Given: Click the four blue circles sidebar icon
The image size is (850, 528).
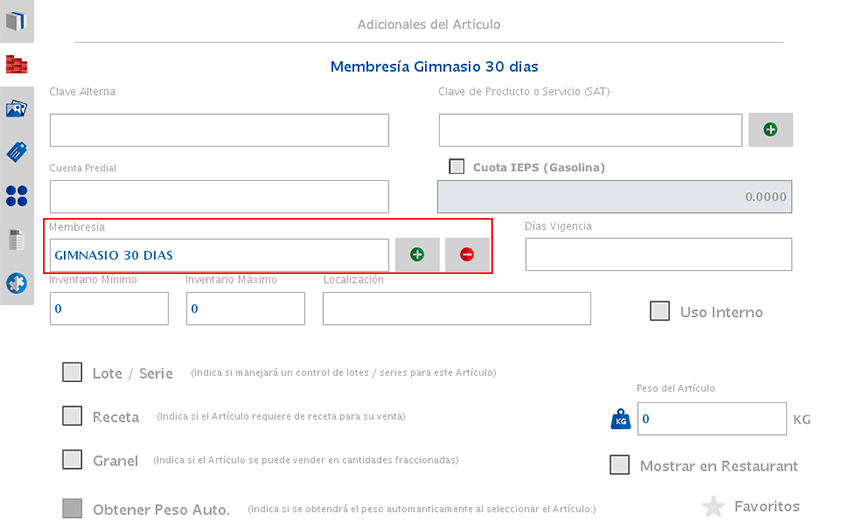Looking at the screenshot, I should click(x=16, y=196).
